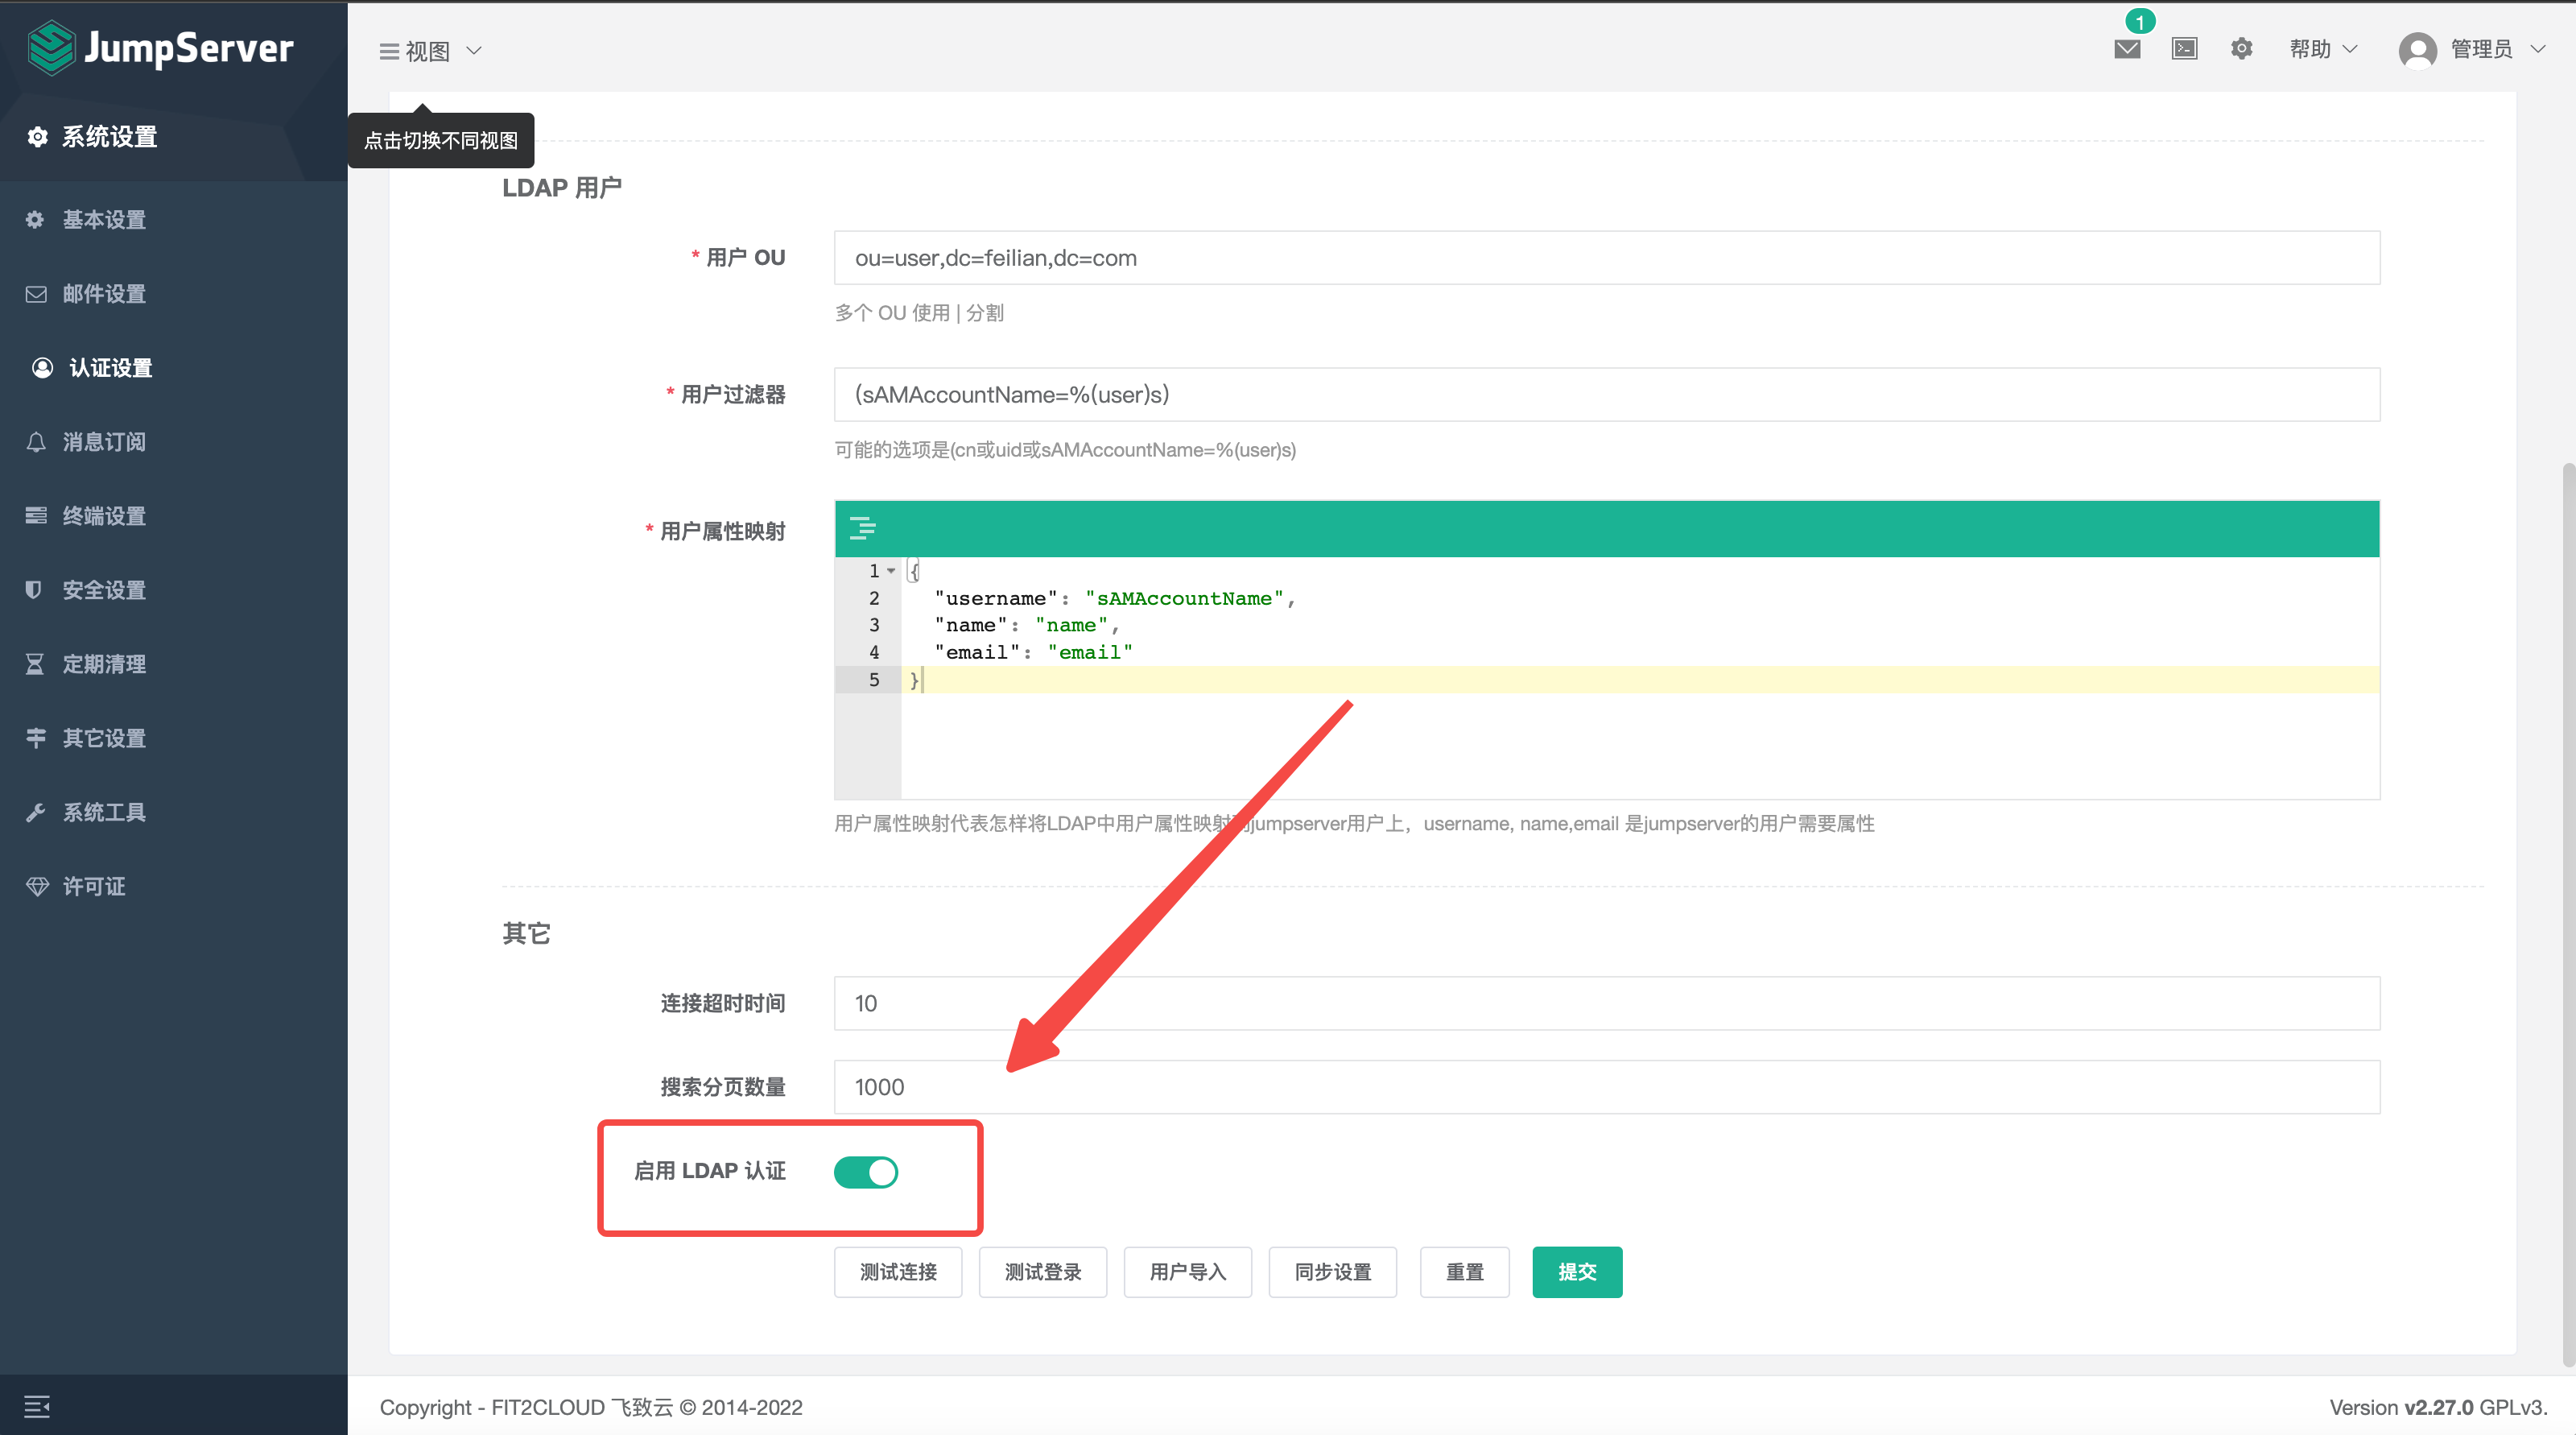The height and width of the screenshot is (1435, 2576).
Task: Click the 测试连接 button
Action: point(897,1272)
